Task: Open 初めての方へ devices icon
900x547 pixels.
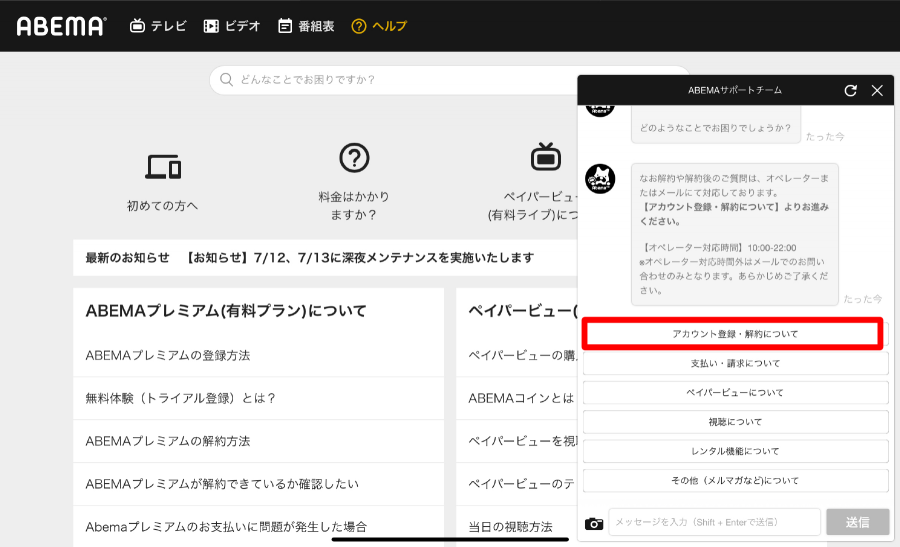Action: pos(163,167)
